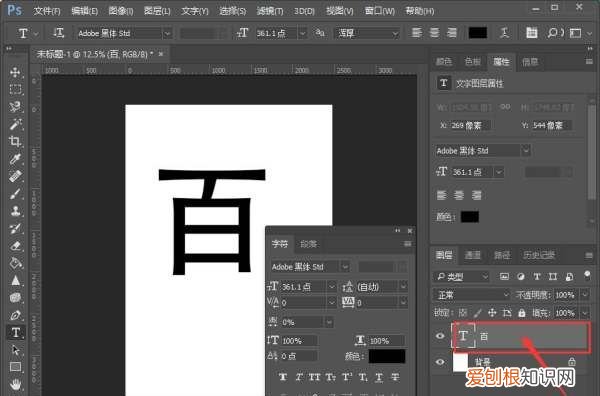Hide the 百 text layer

coord(440,336)
